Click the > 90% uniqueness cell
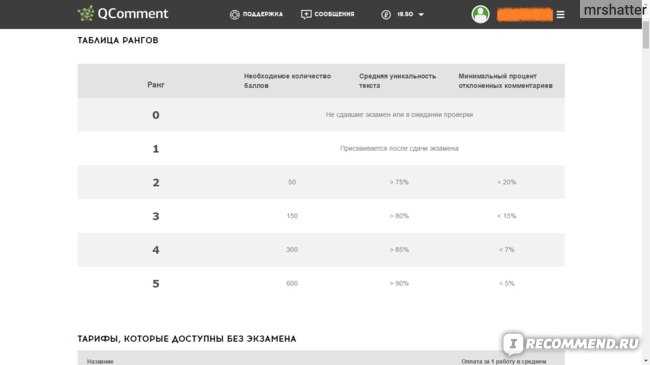This screenshot has height=365, width=650. pos(399,283)
